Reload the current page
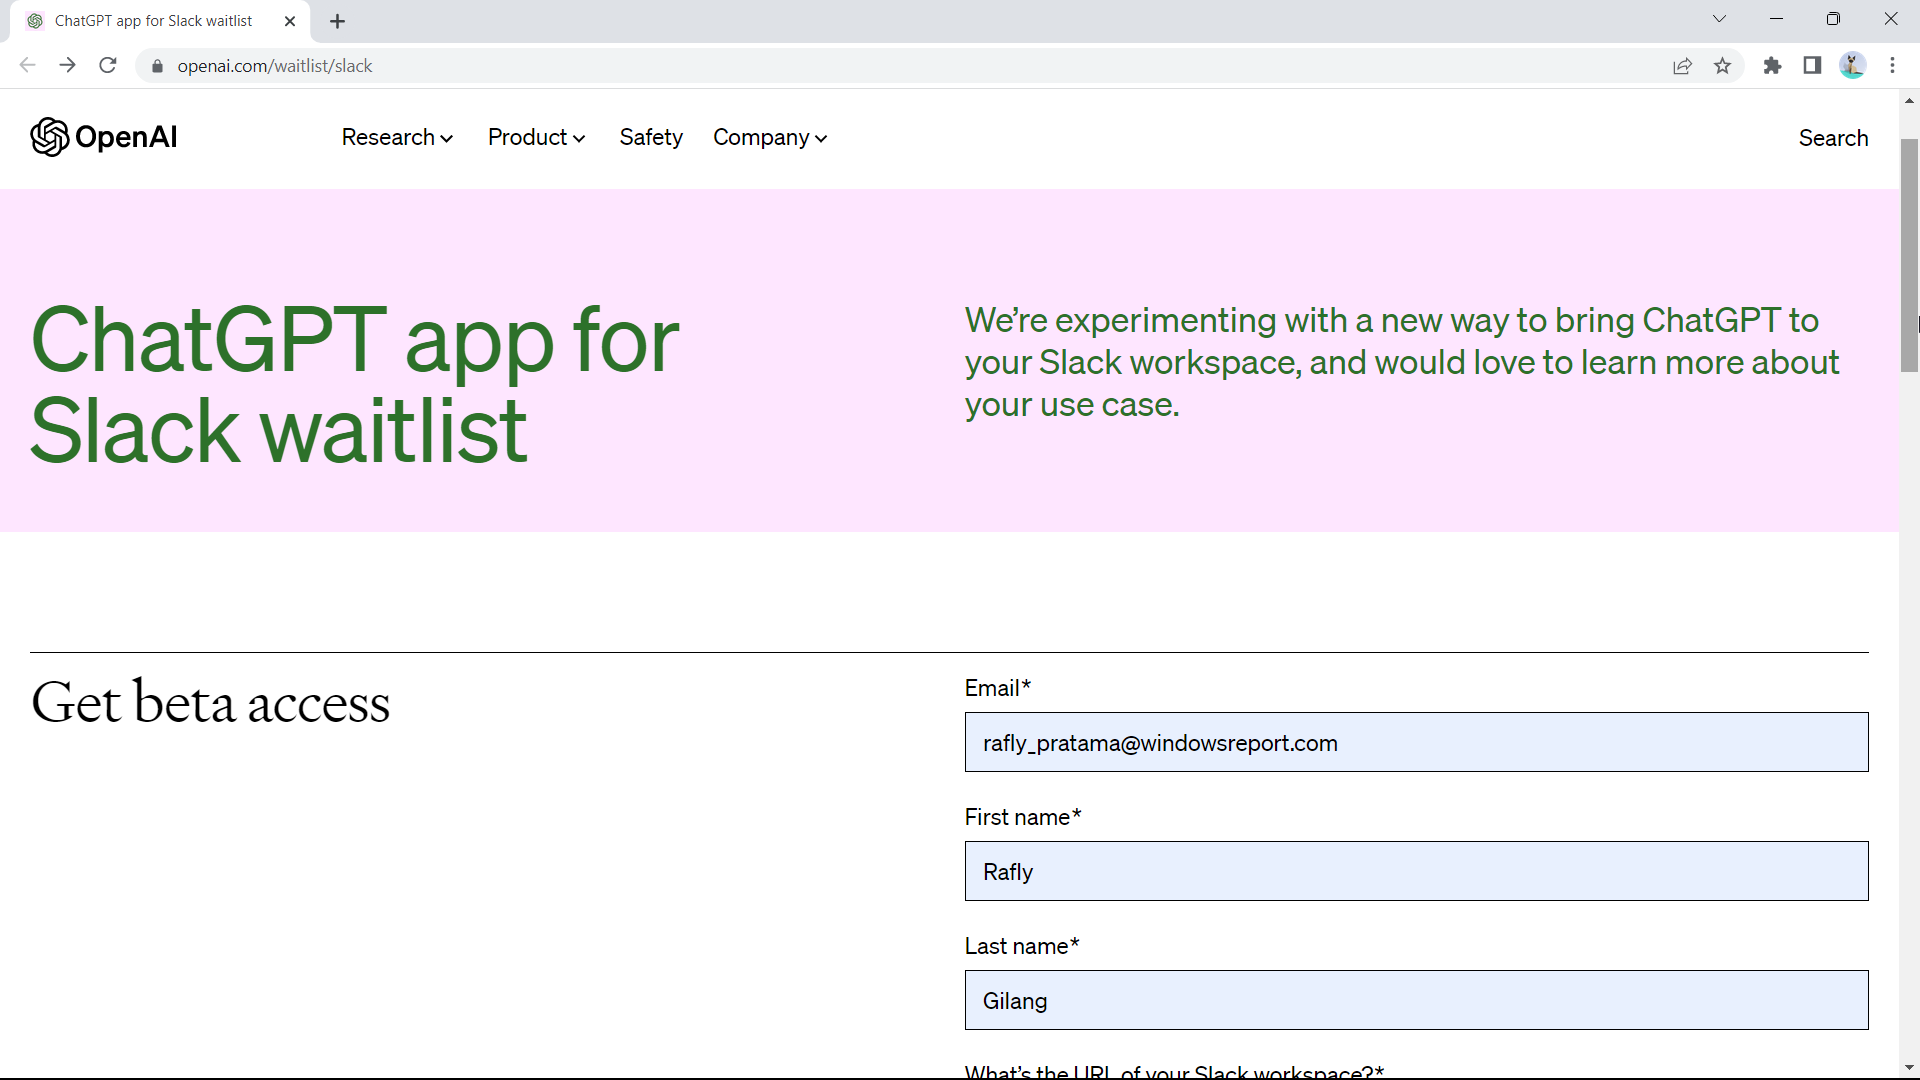This screenshot has width=1920, height=1080. 107,65
